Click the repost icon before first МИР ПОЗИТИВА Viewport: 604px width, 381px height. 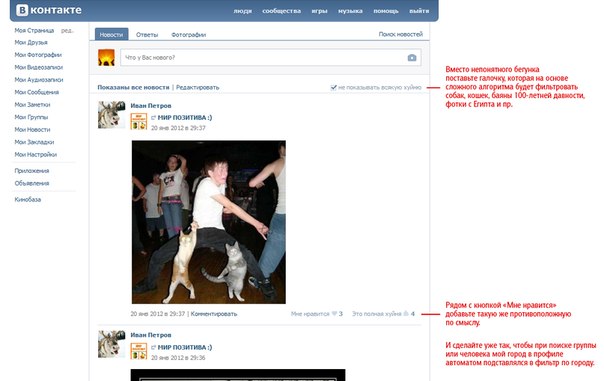(x=153, y=118)
